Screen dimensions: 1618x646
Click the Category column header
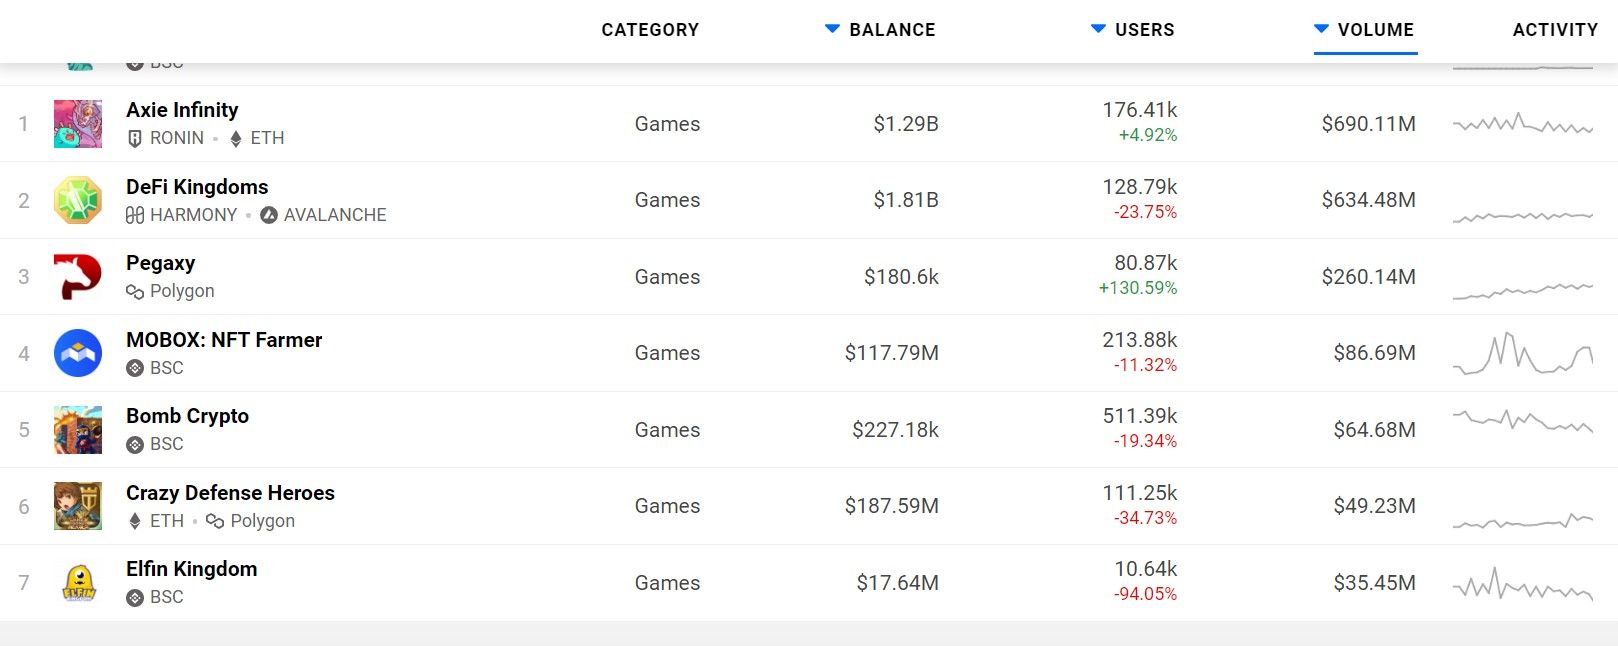tap(650, 30)
